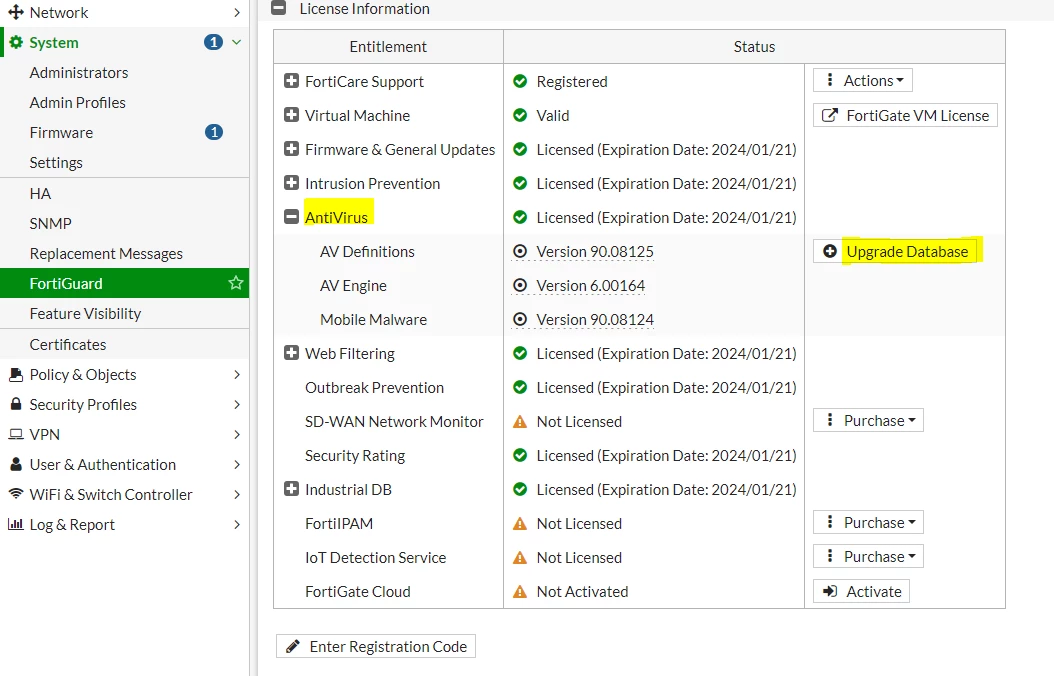Click the VPN laptop icon
The width and height of the screenshot is (1054, 676).
coord(15,434)
